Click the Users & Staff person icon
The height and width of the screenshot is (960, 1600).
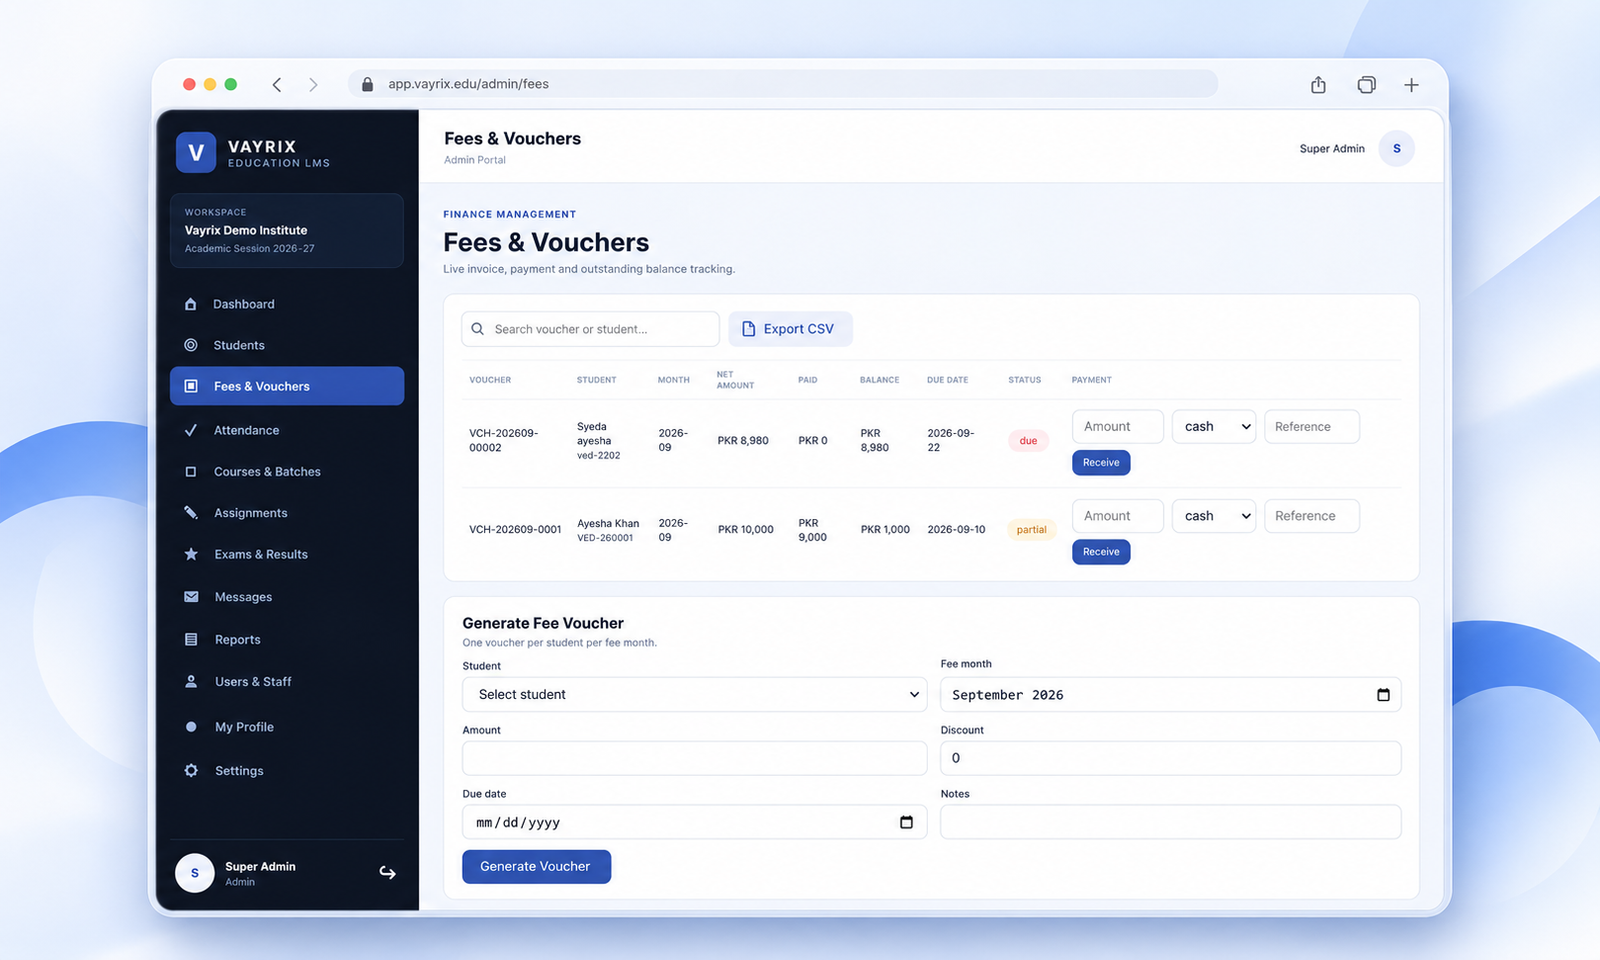pos(191,682)
